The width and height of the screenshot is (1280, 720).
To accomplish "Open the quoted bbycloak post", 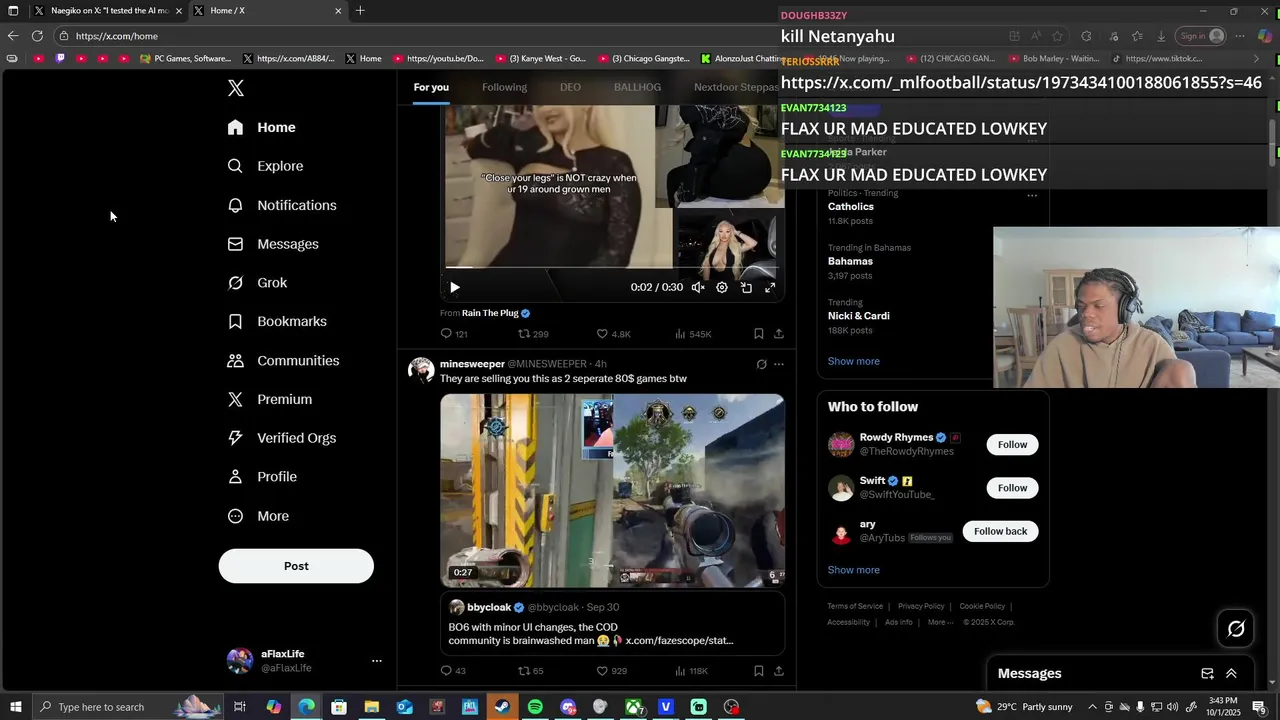I will [x=612, y=624].
